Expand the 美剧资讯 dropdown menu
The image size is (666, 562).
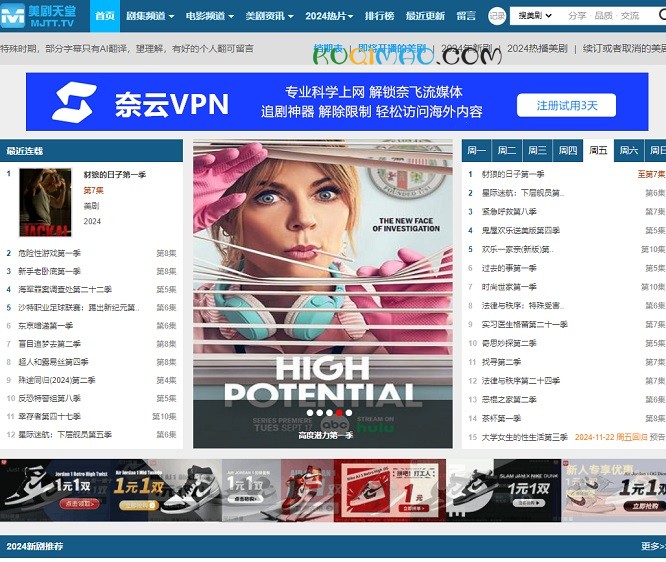[269, 16]
